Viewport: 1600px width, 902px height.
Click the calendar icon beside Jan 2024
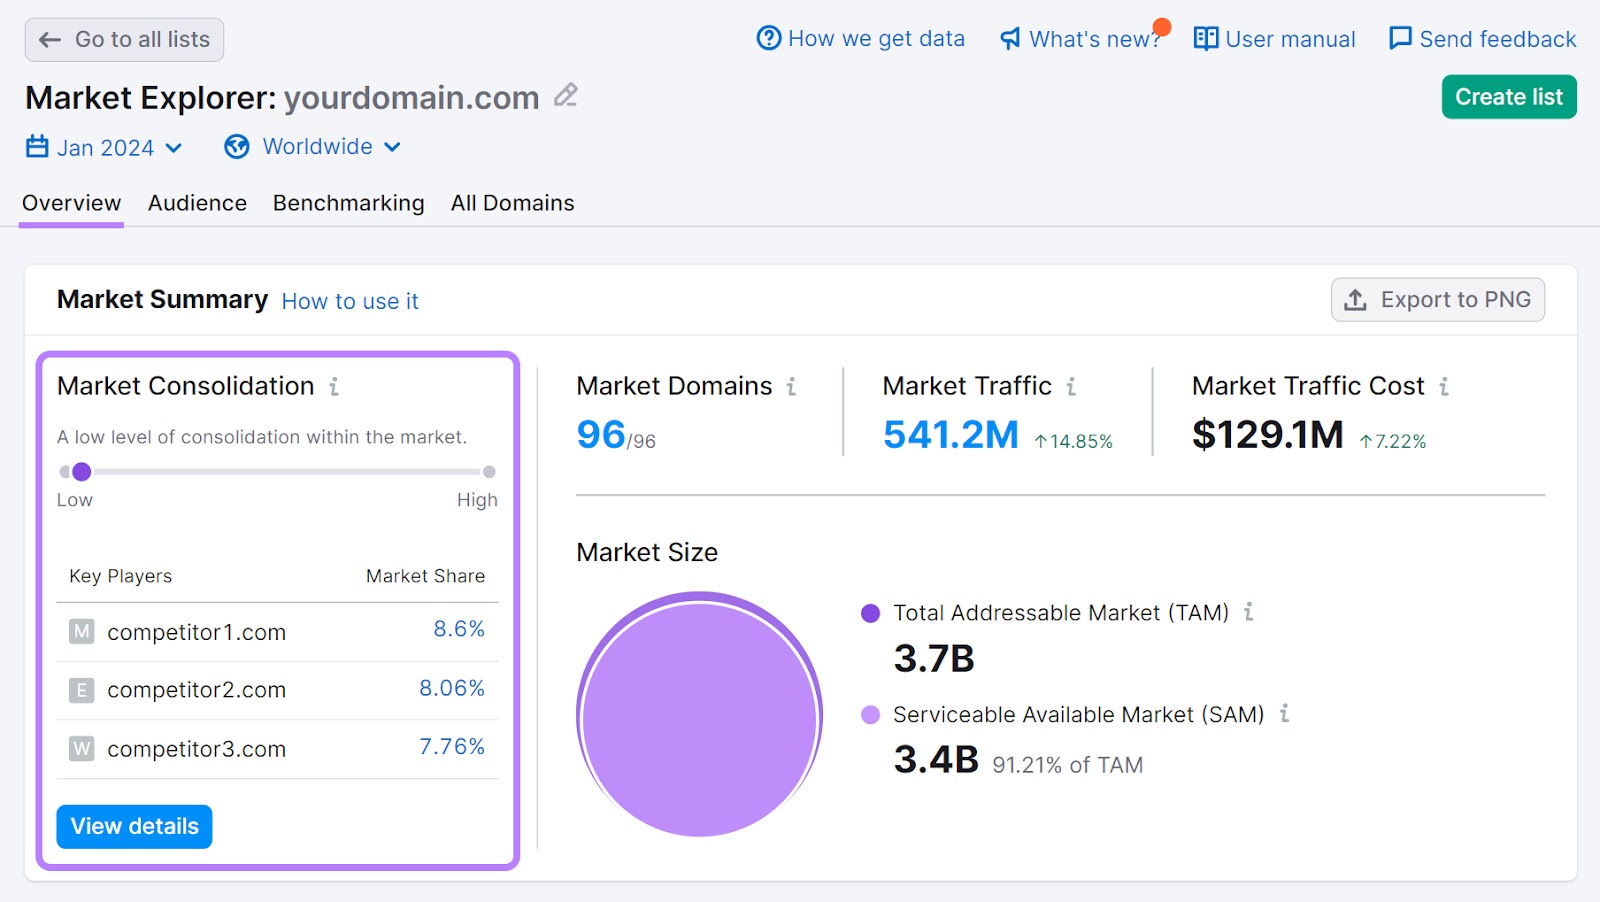pos(36,146)
